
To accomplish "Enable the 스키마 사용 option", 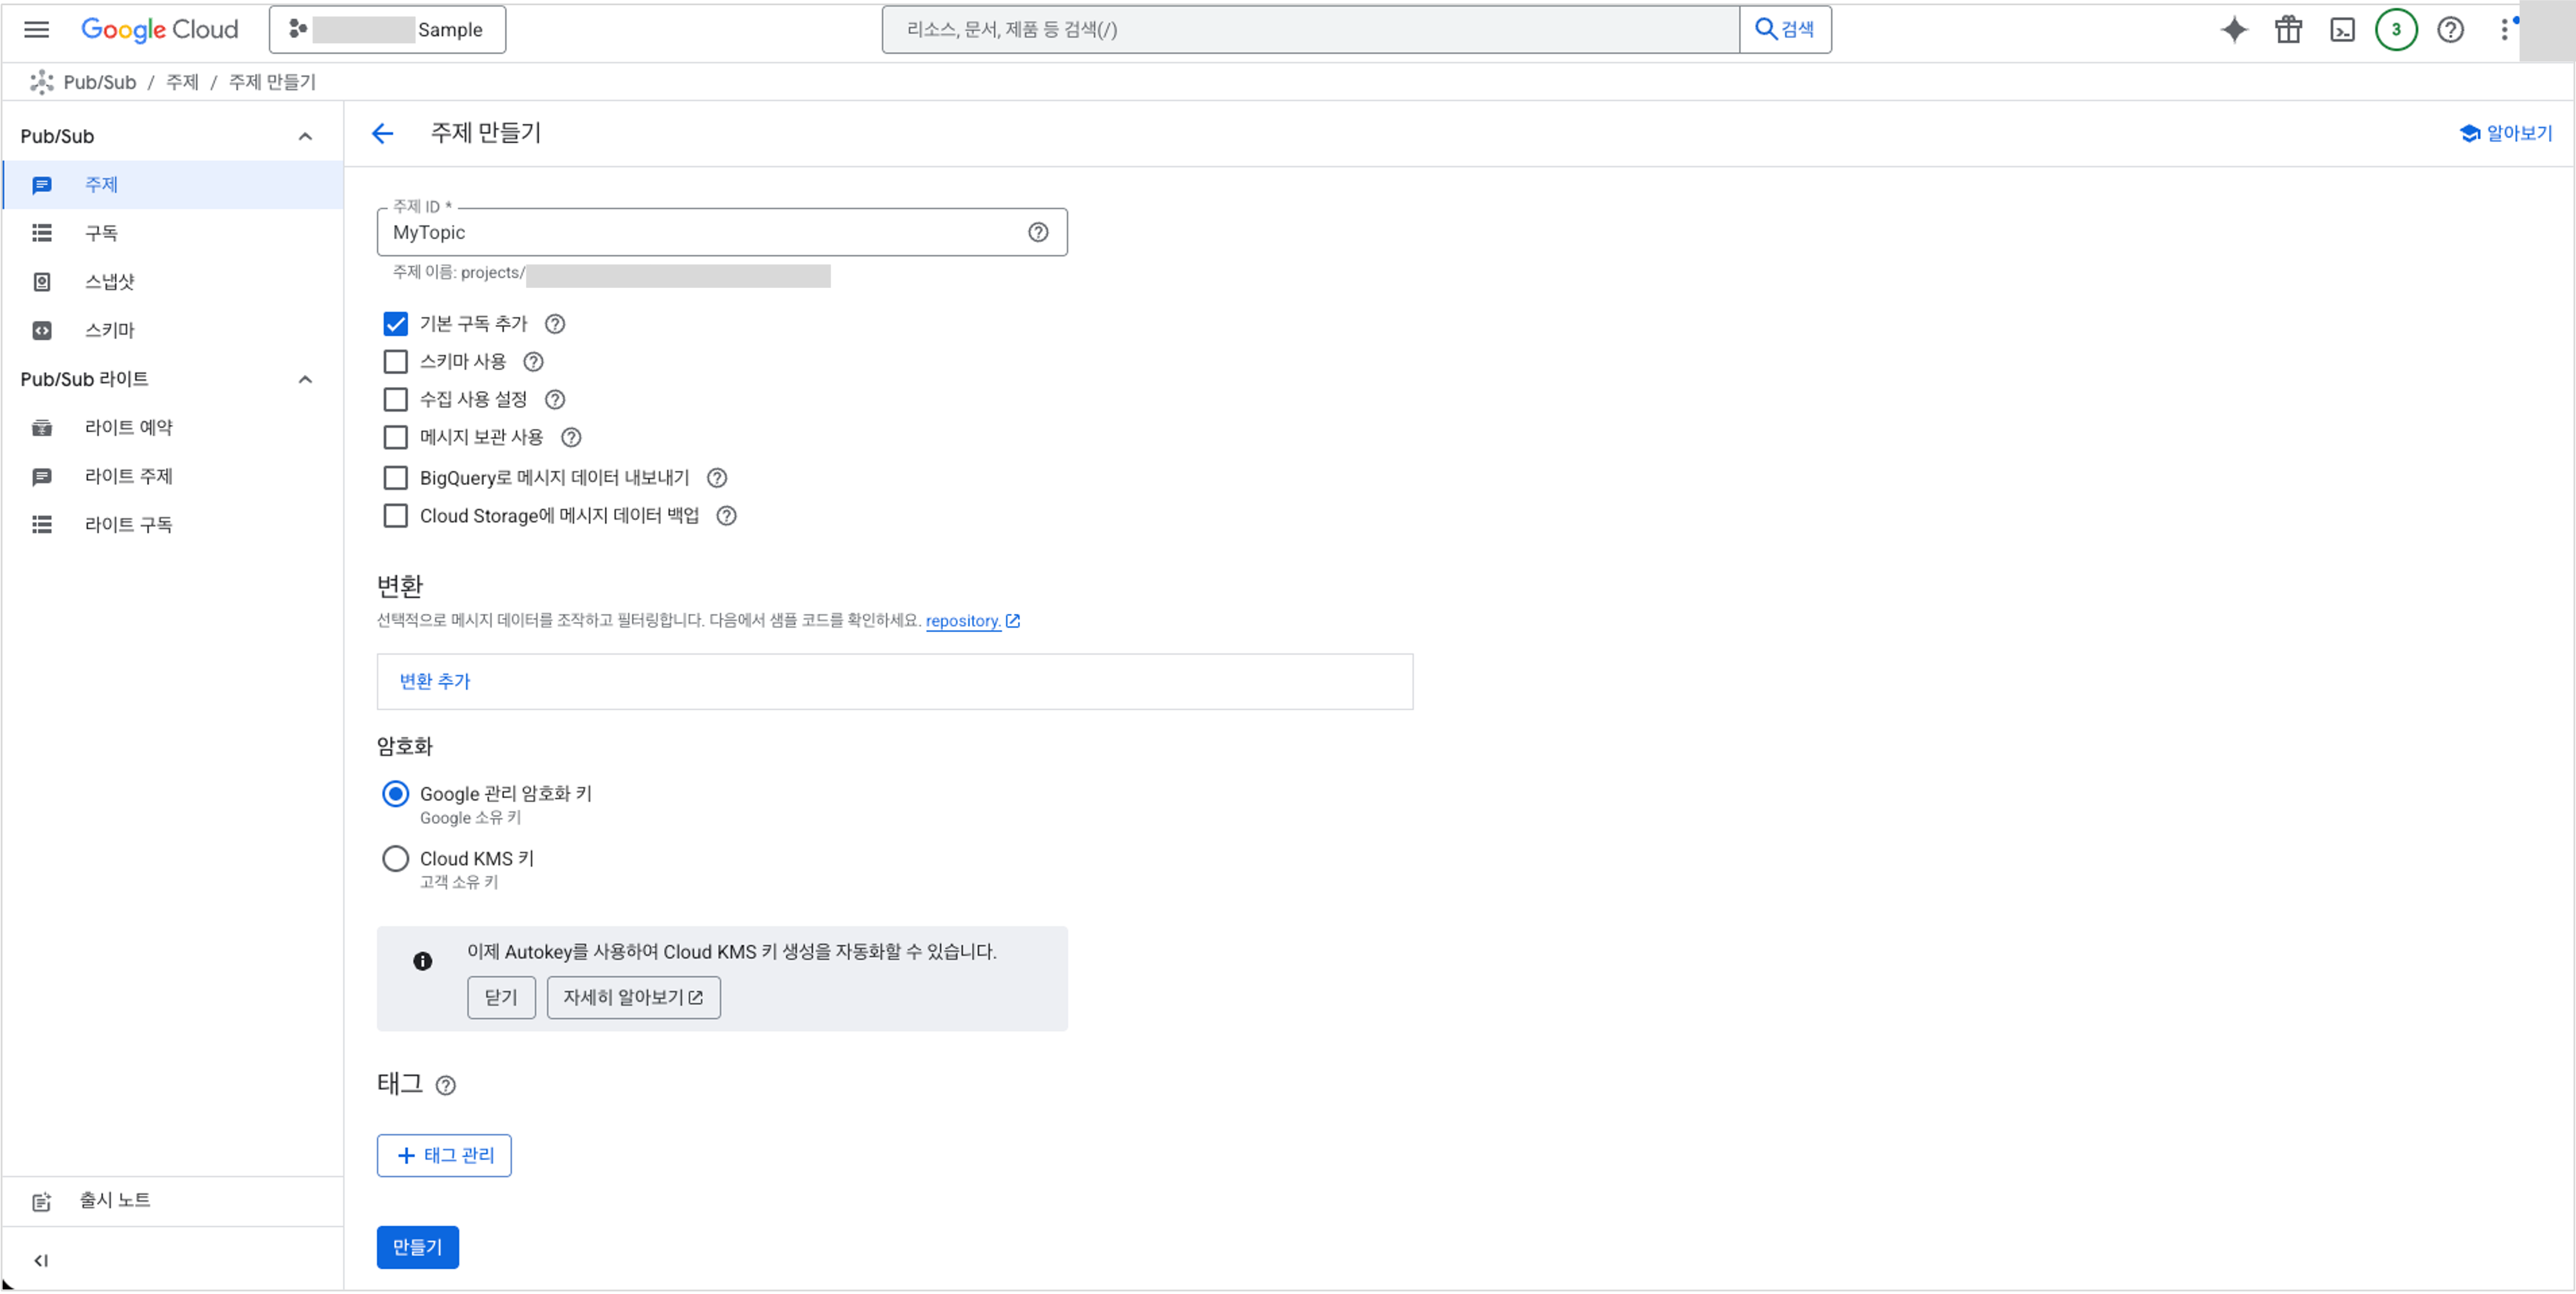I will 395,361.
